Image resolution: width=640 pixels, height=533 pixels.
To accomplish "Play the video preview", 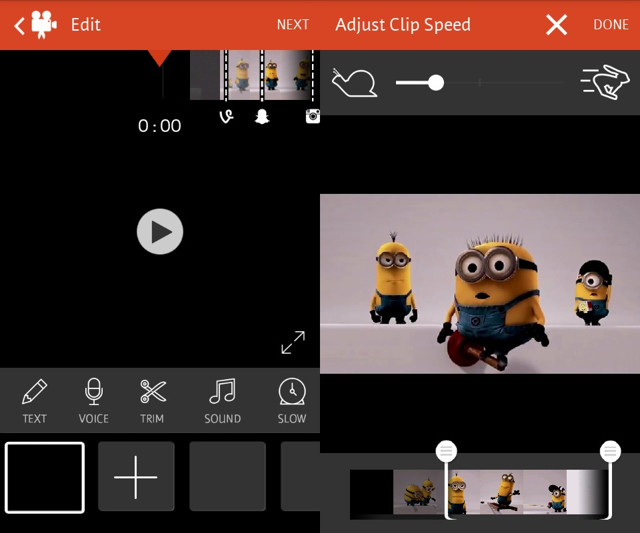I will coord(160,232).
